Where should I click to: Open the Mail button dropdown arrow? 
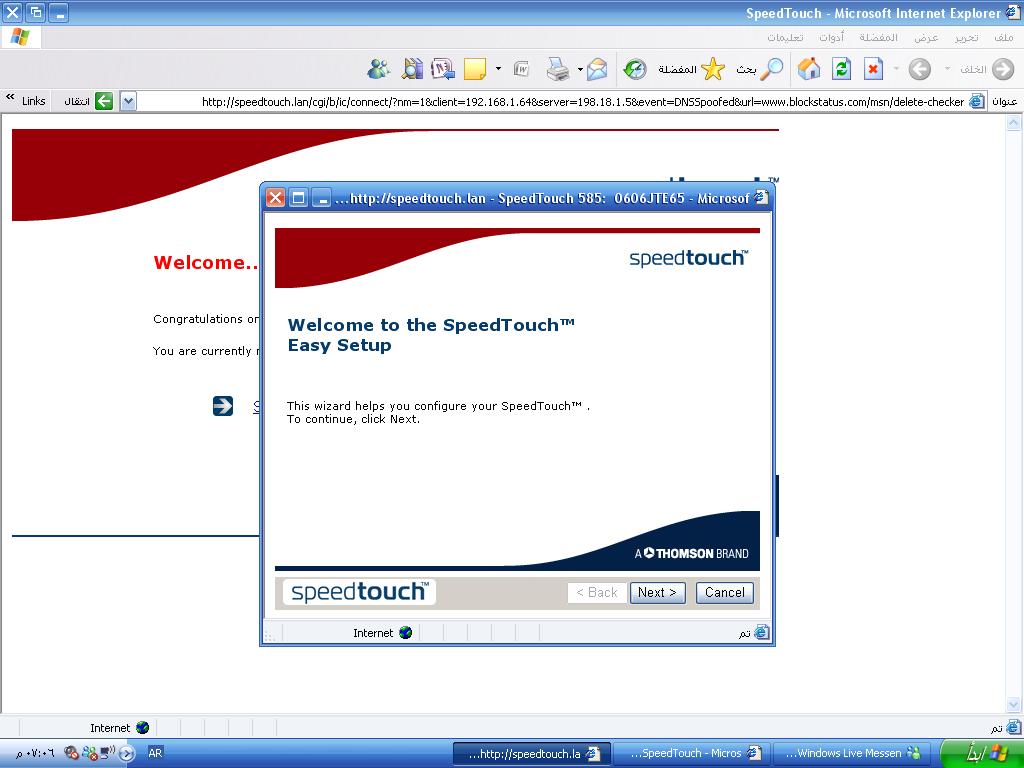pos(580,69)
